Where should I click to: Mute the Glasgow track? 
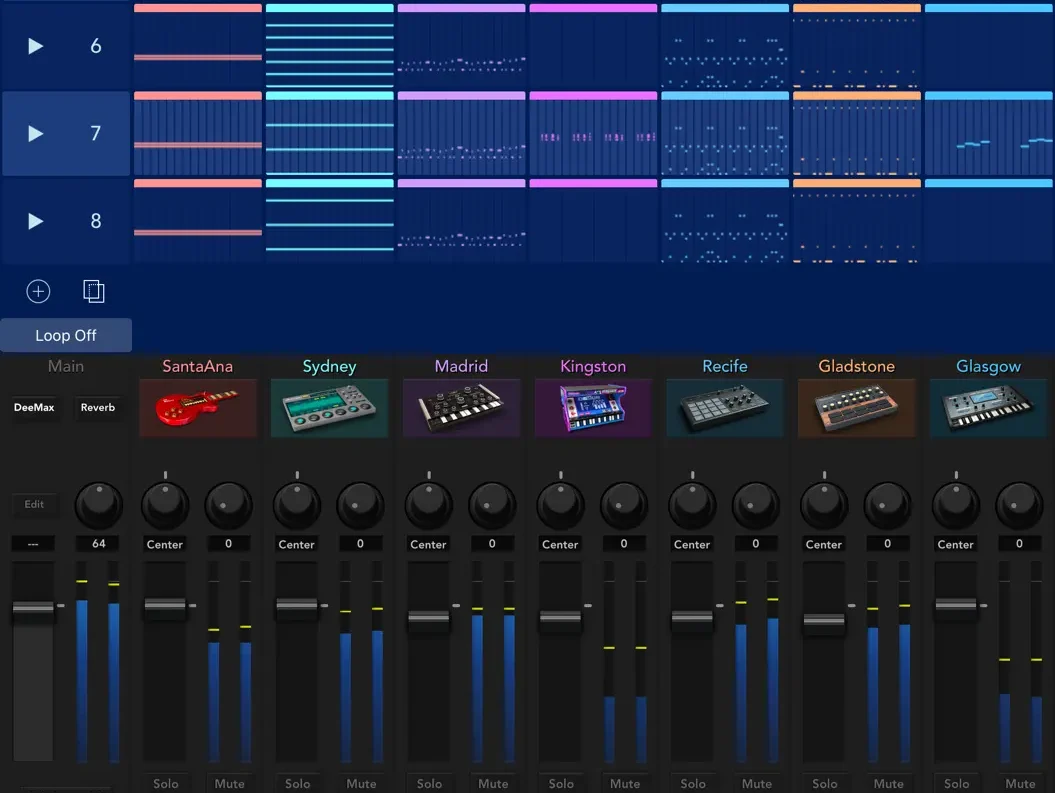click(x=1021, y=784)
